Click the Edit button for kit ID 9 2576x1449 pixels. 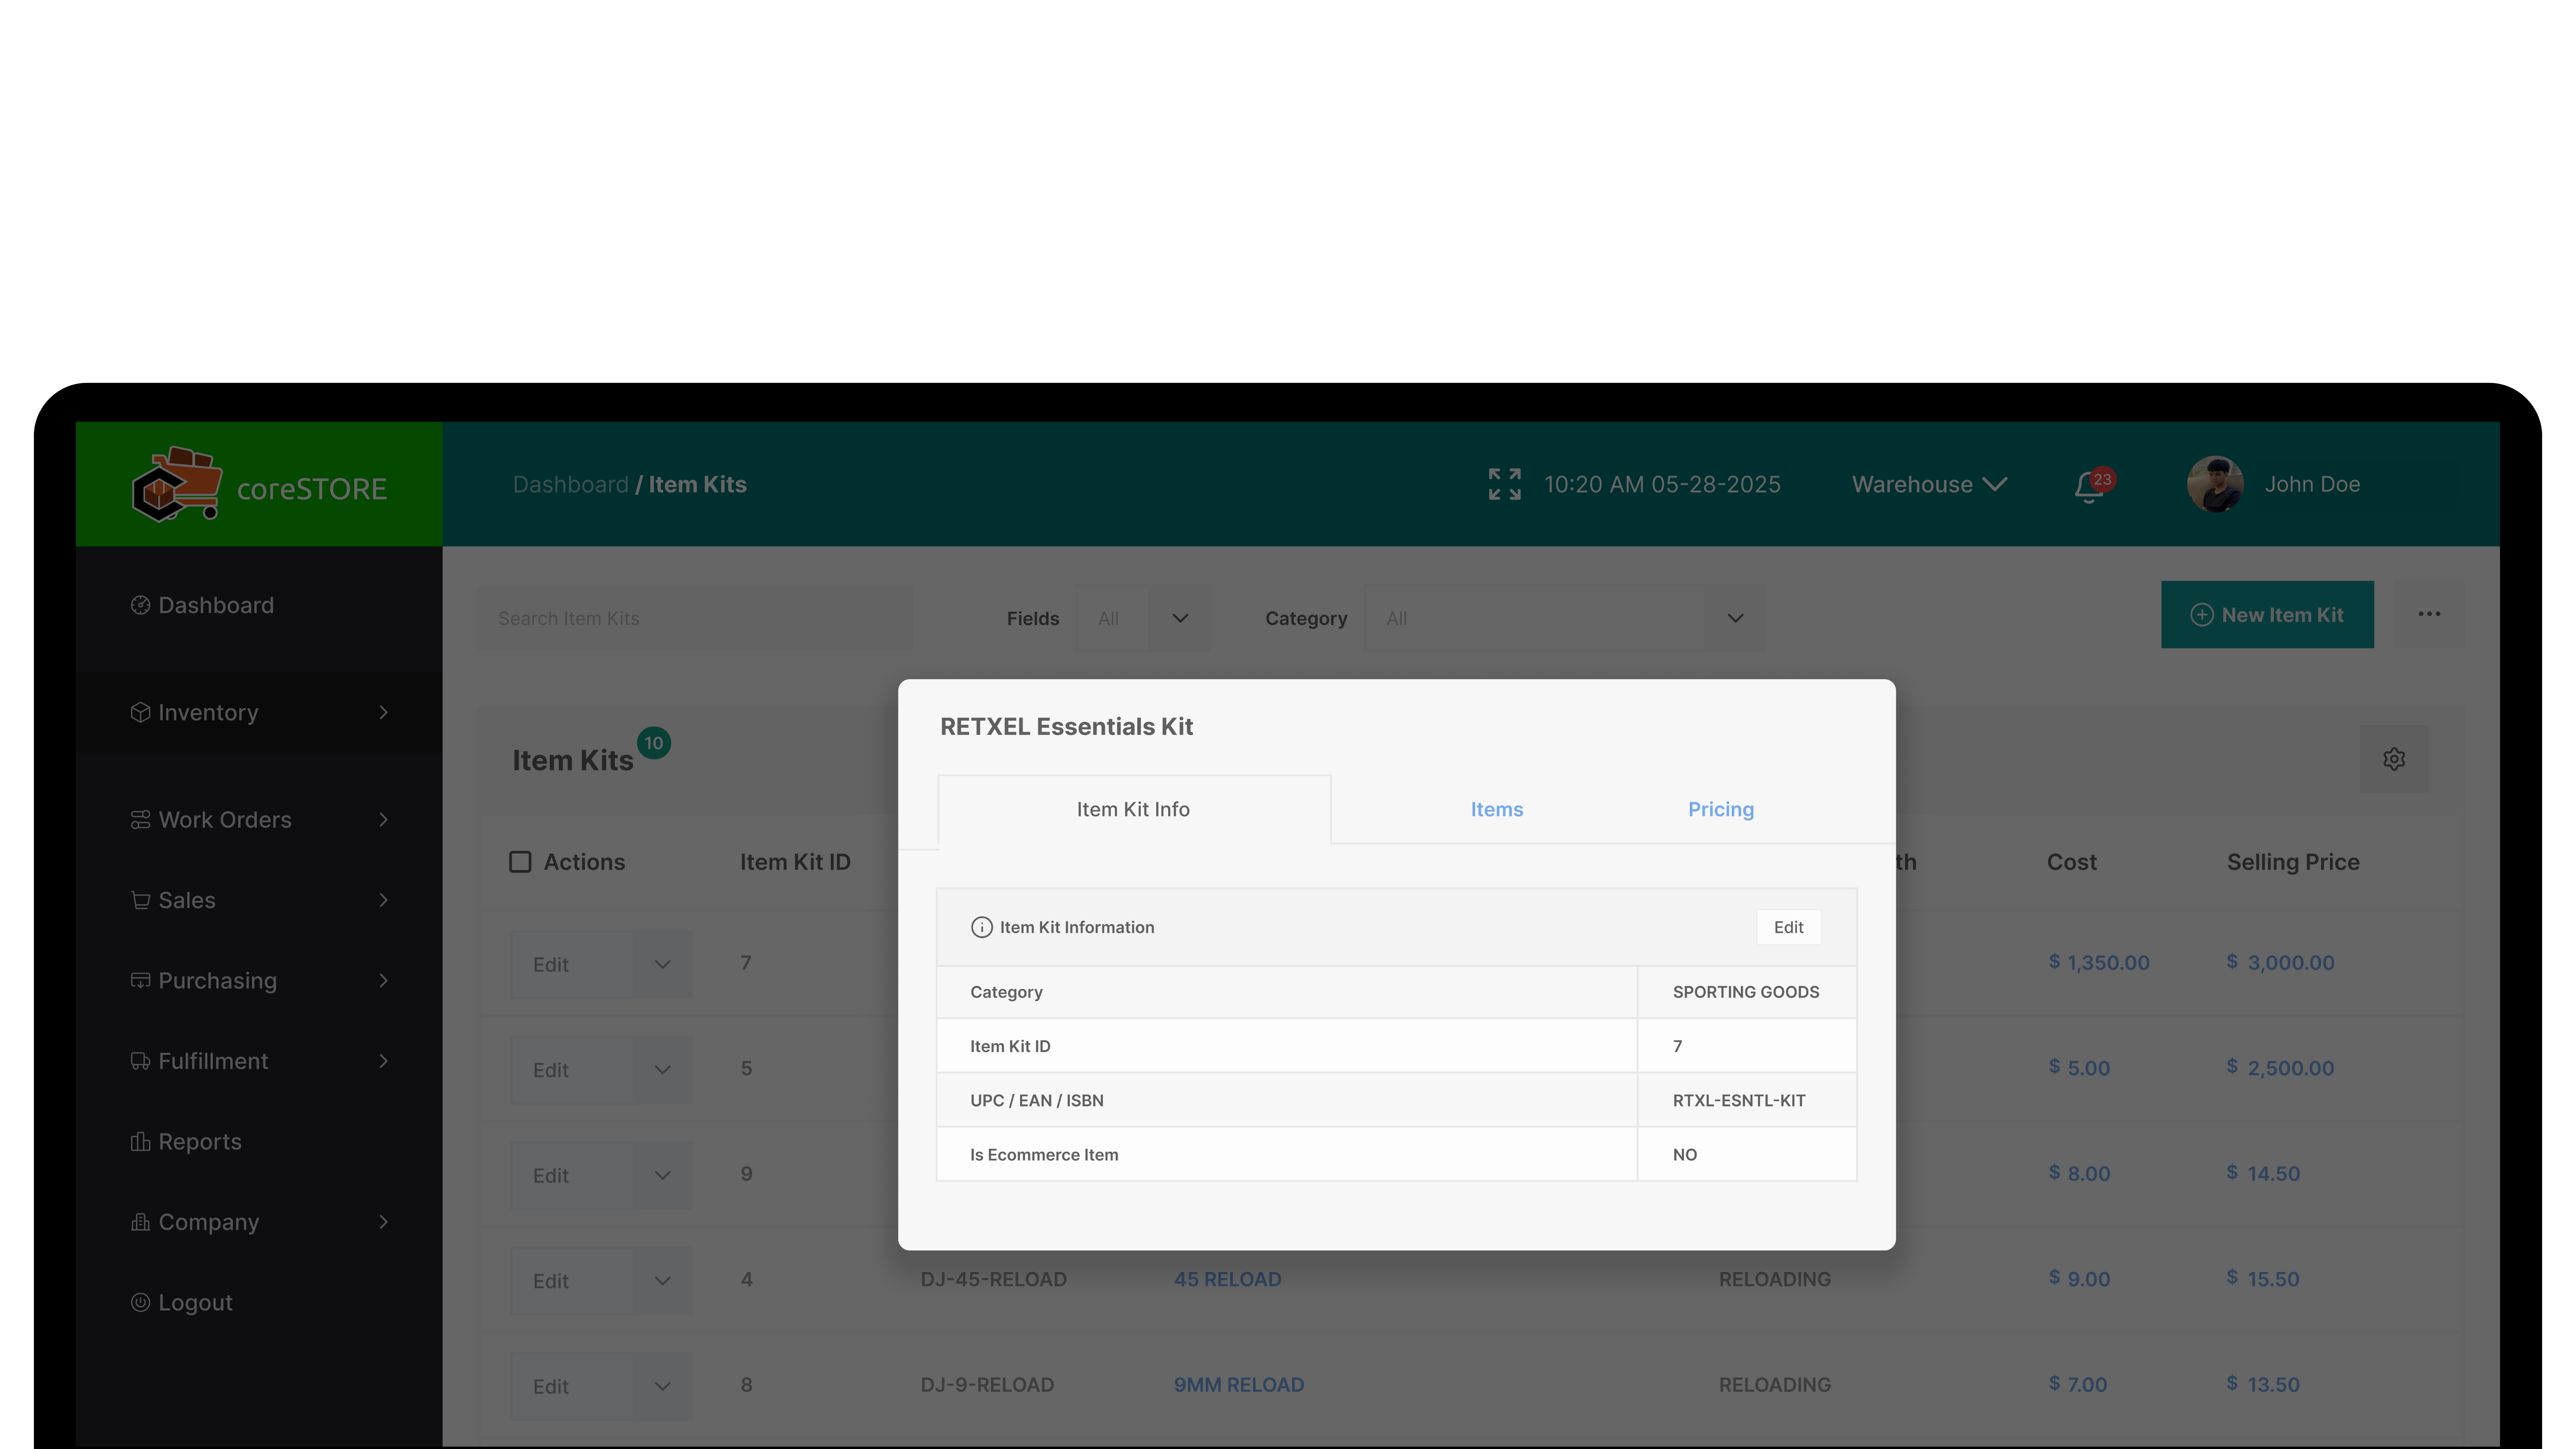pyautogui.click(x=572, y=1175)
